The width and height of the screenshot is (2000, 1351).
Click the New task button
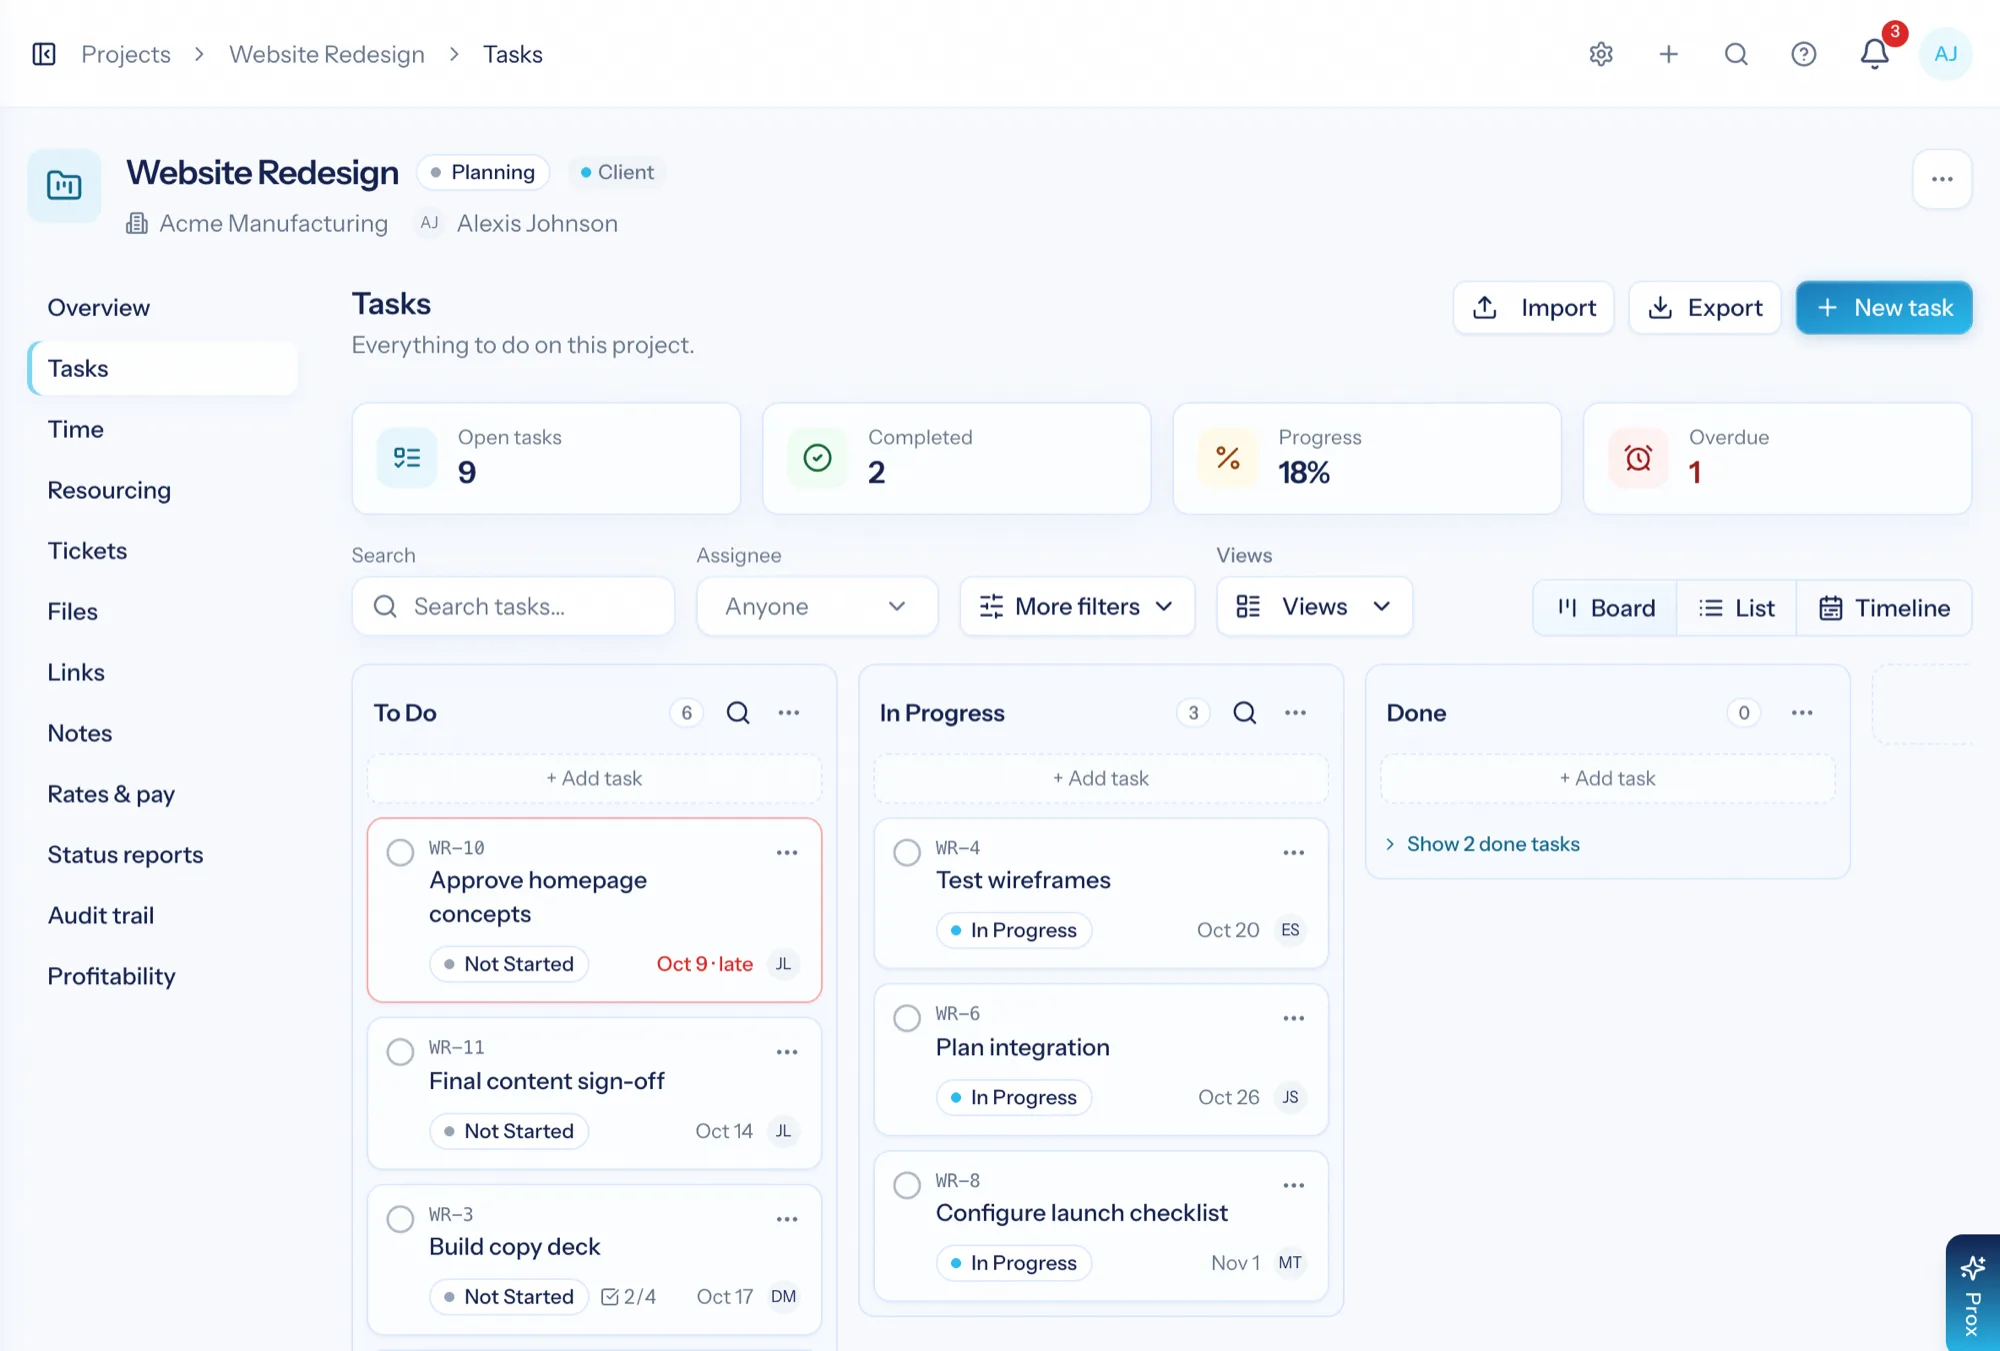pyautogui.click(x=1884, y=308)
